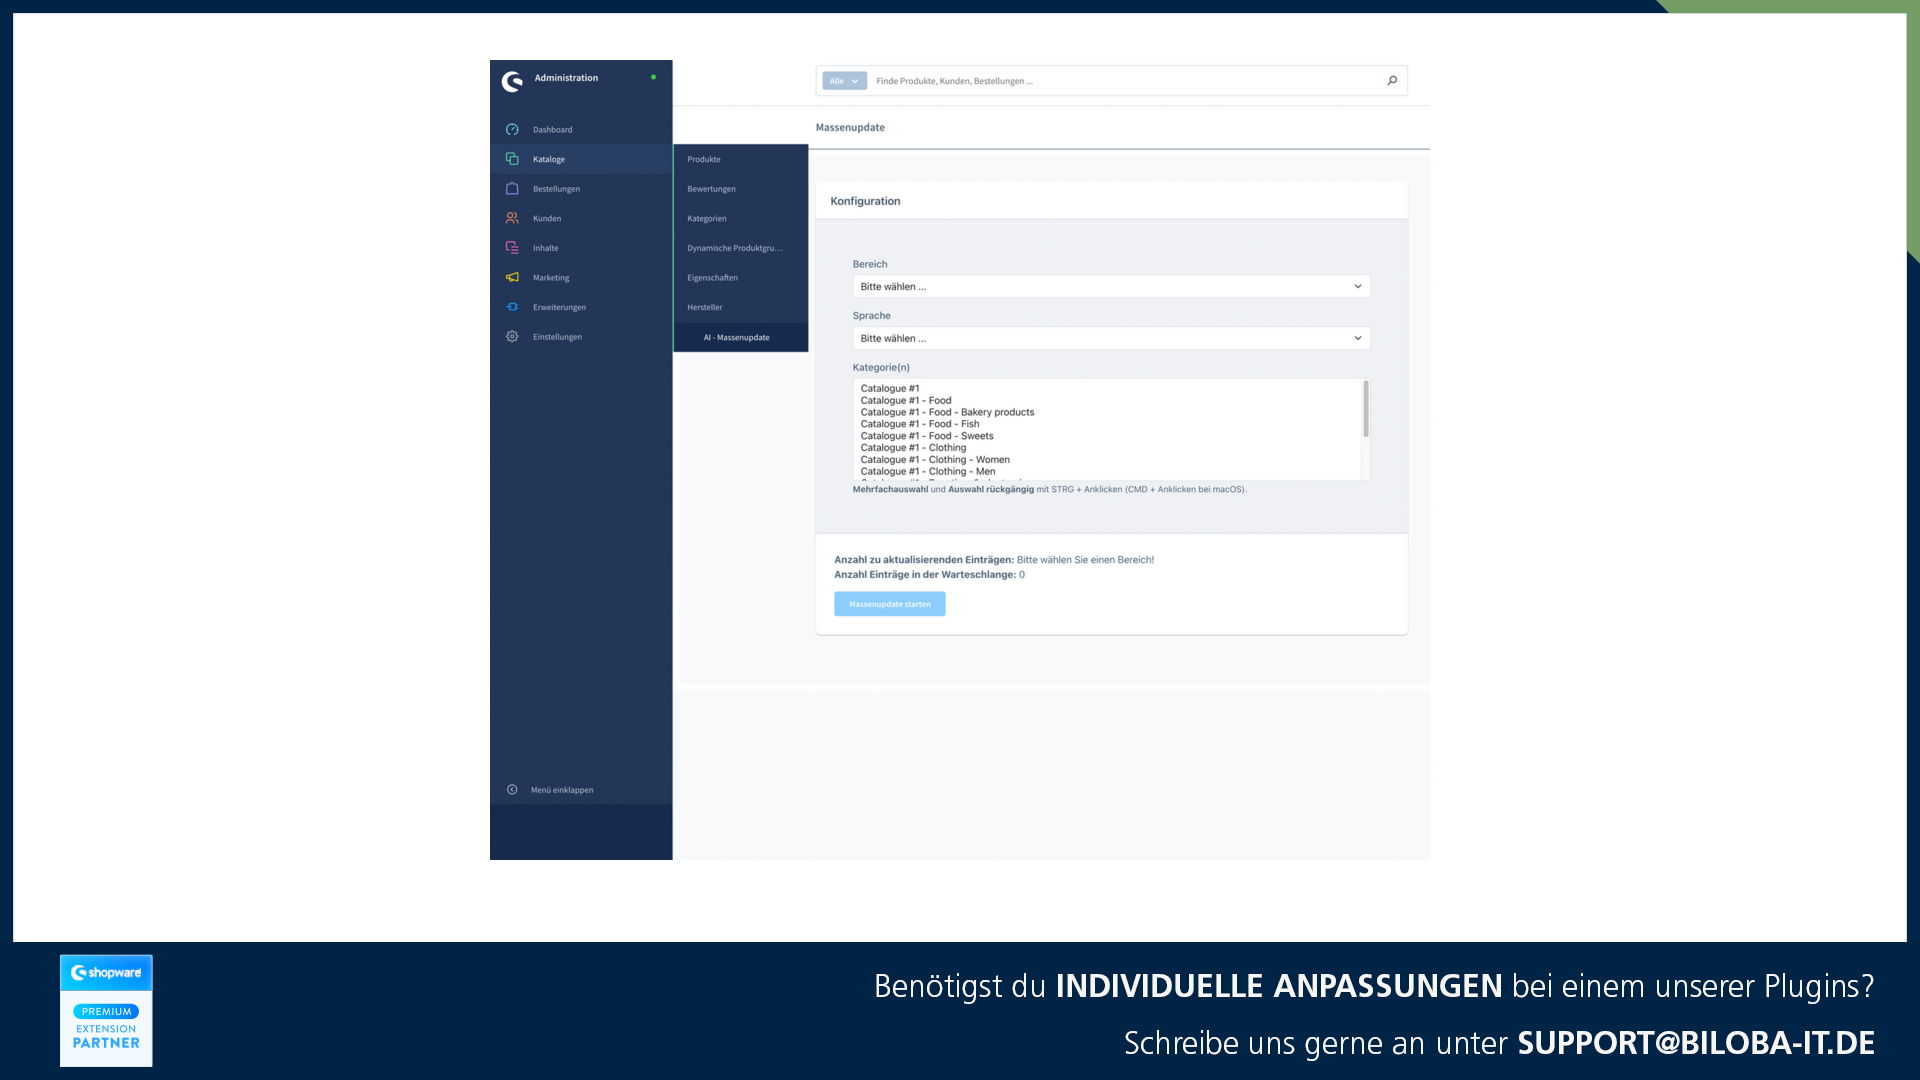This screenshot has width=1920, height=1080.
Task: Click the search input field
Action: click(1125, 80)
